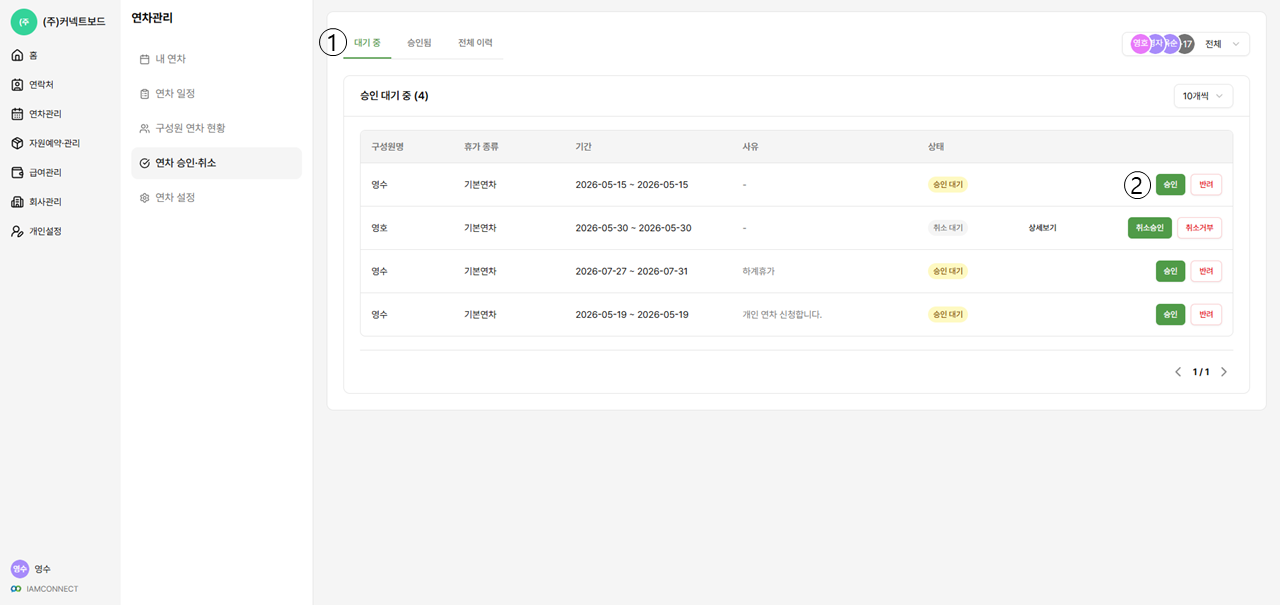This screenshot has height=605, width=1280.
Task: Click the 내 연차 calendar icon
Action: [145, 59]
